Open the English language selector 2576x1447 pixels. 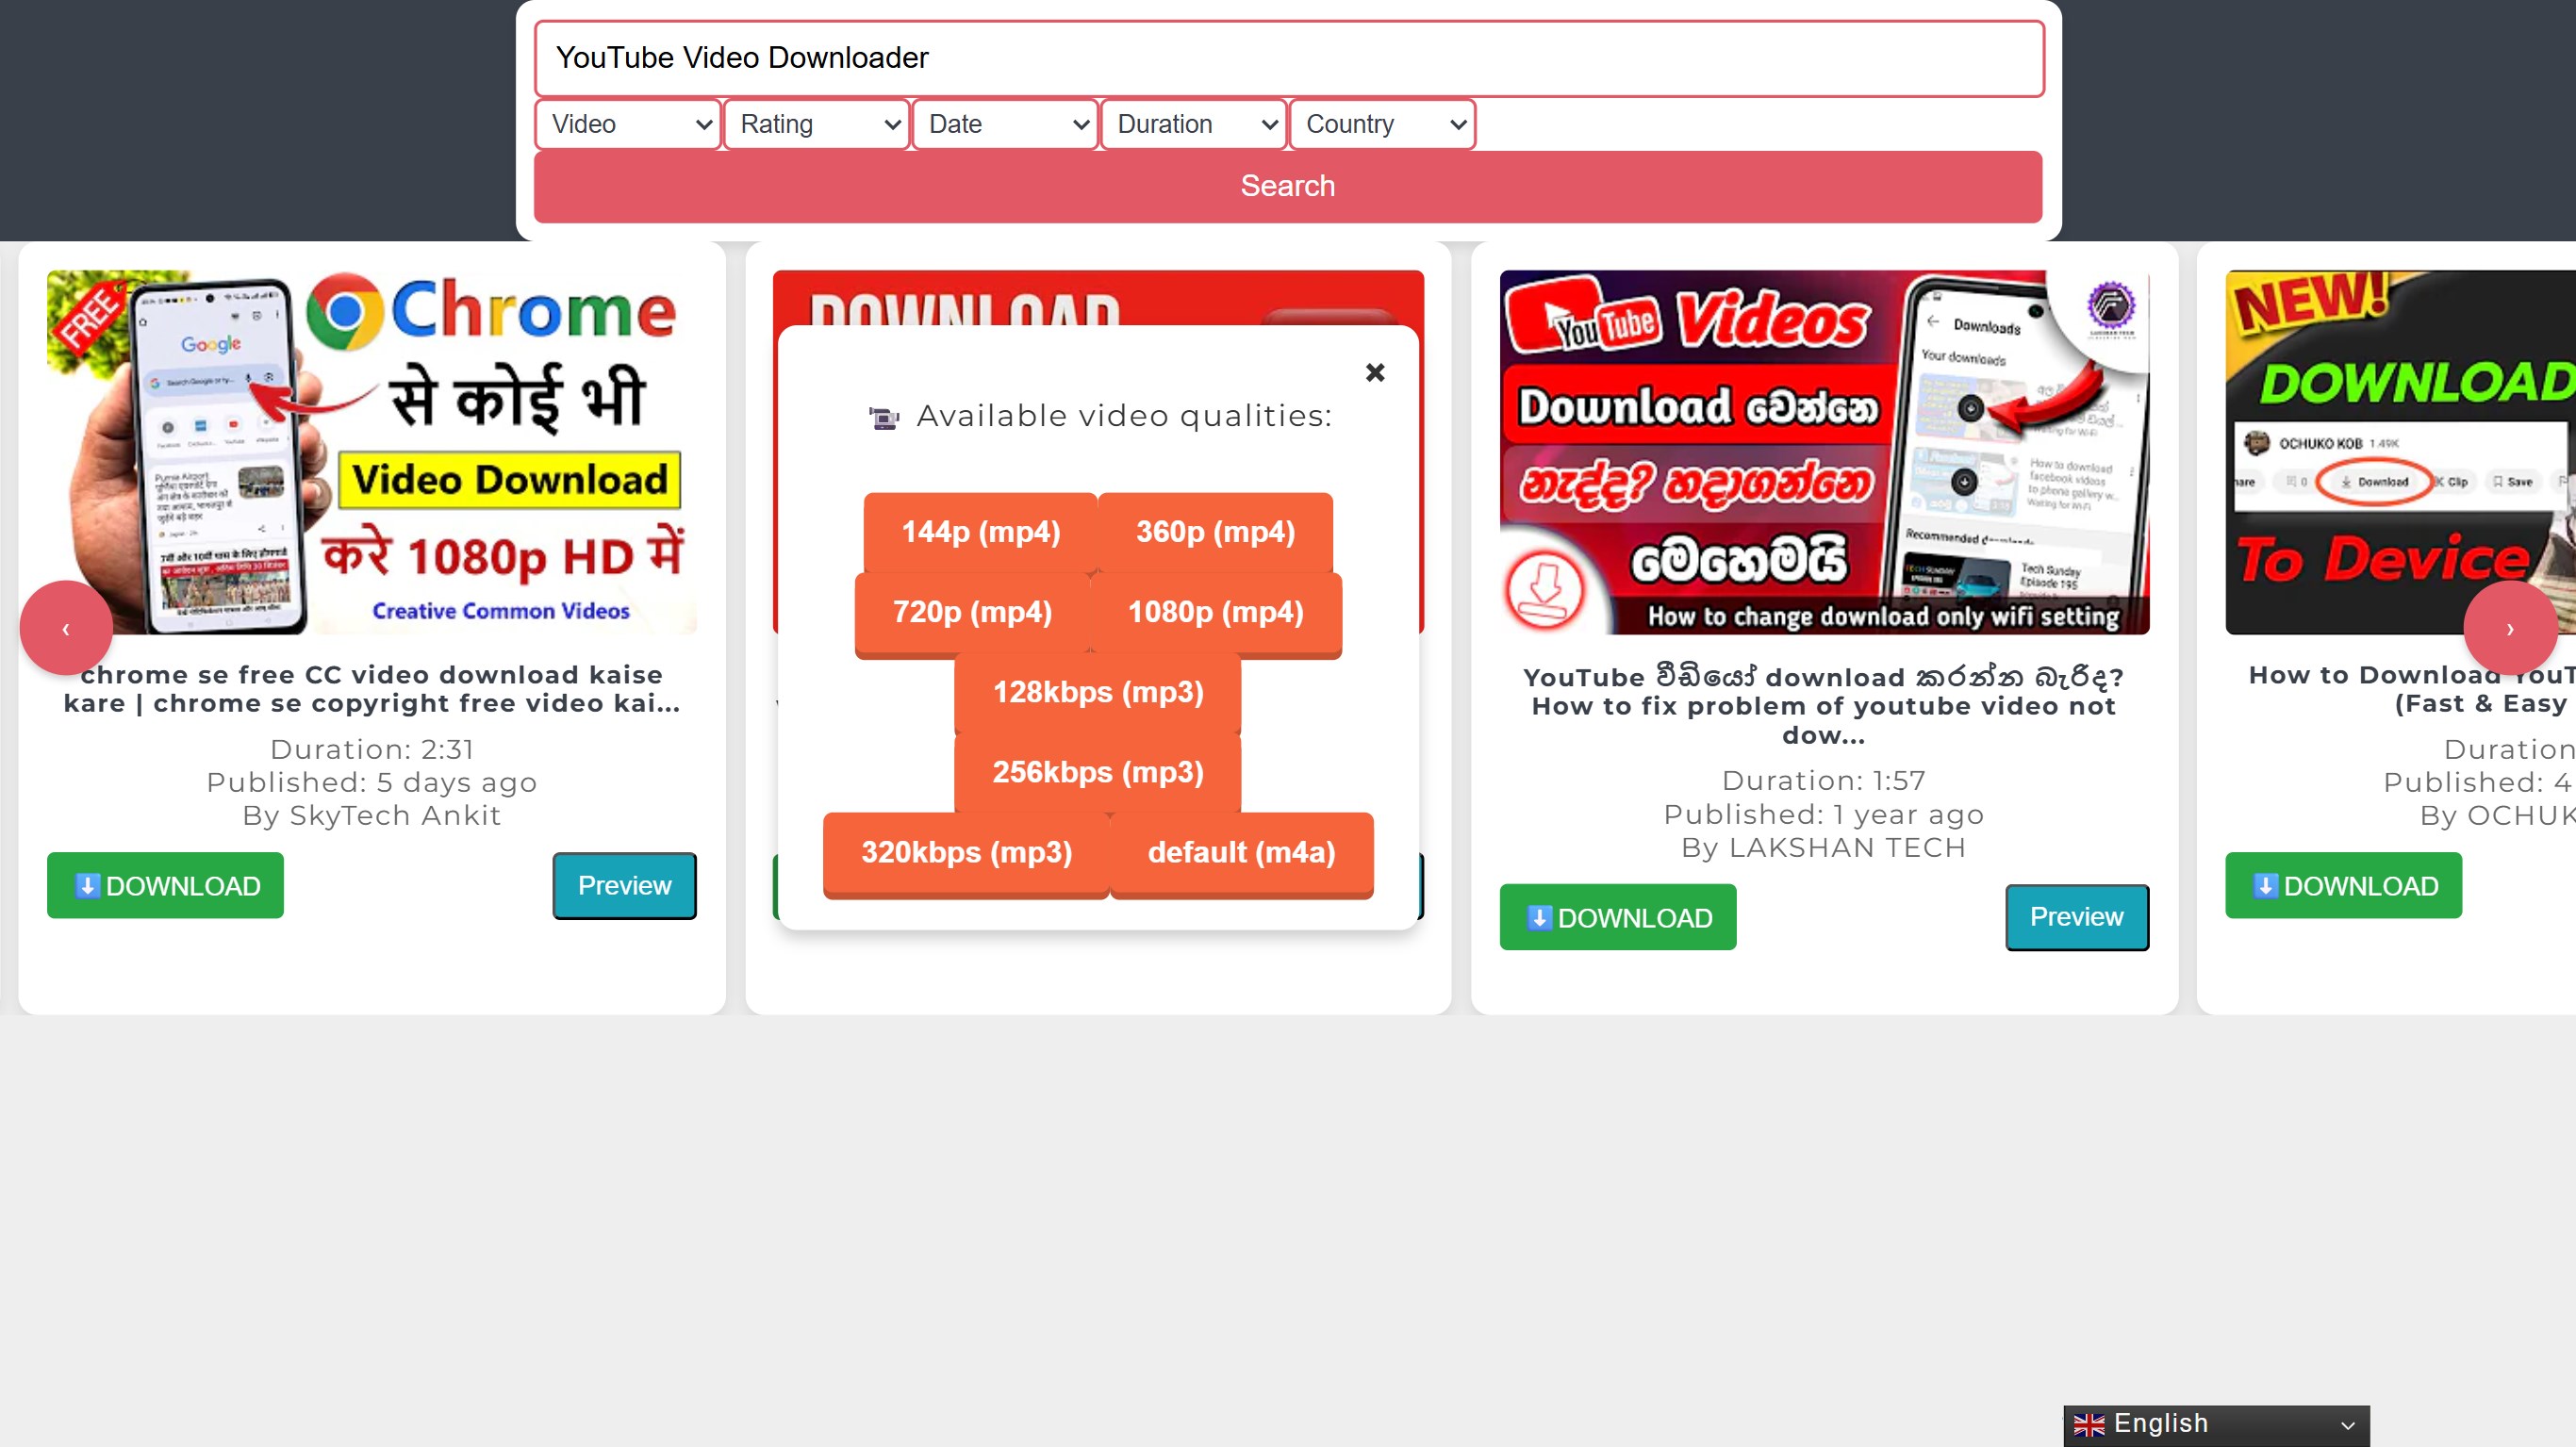pos(2216,1424)
